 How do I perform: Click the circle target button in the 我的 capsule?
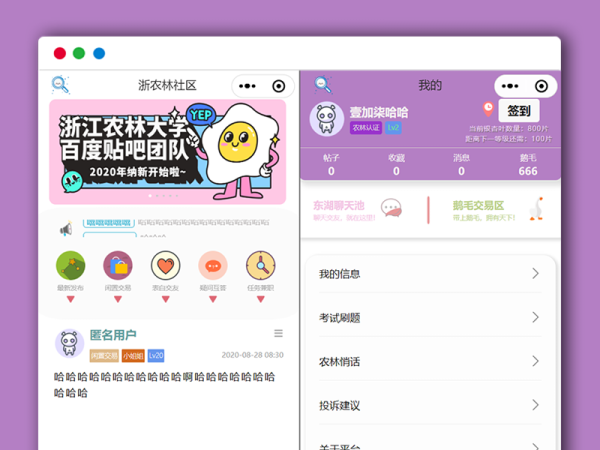pyautogui.click(x=541, y=86)
